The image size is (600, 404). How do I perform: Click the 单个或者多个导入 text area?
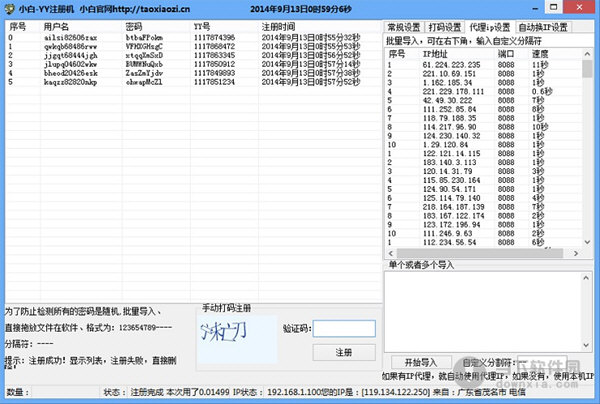(488, 310)
